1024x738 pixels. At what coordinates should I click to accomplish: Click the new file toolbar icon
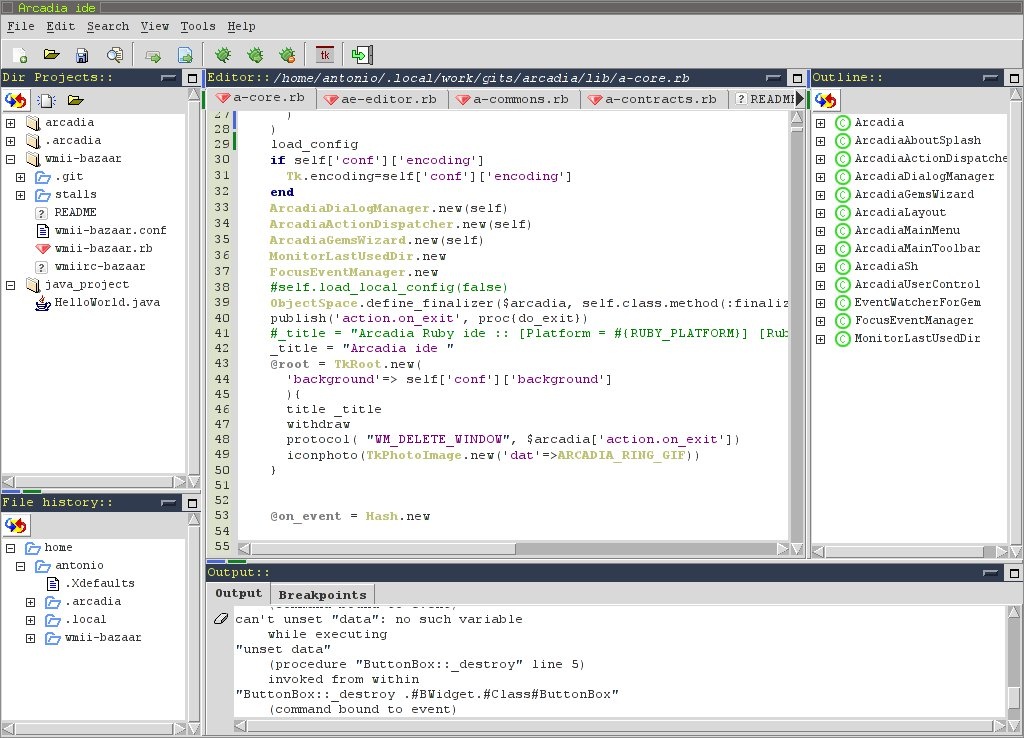click(x=20, y=55)
